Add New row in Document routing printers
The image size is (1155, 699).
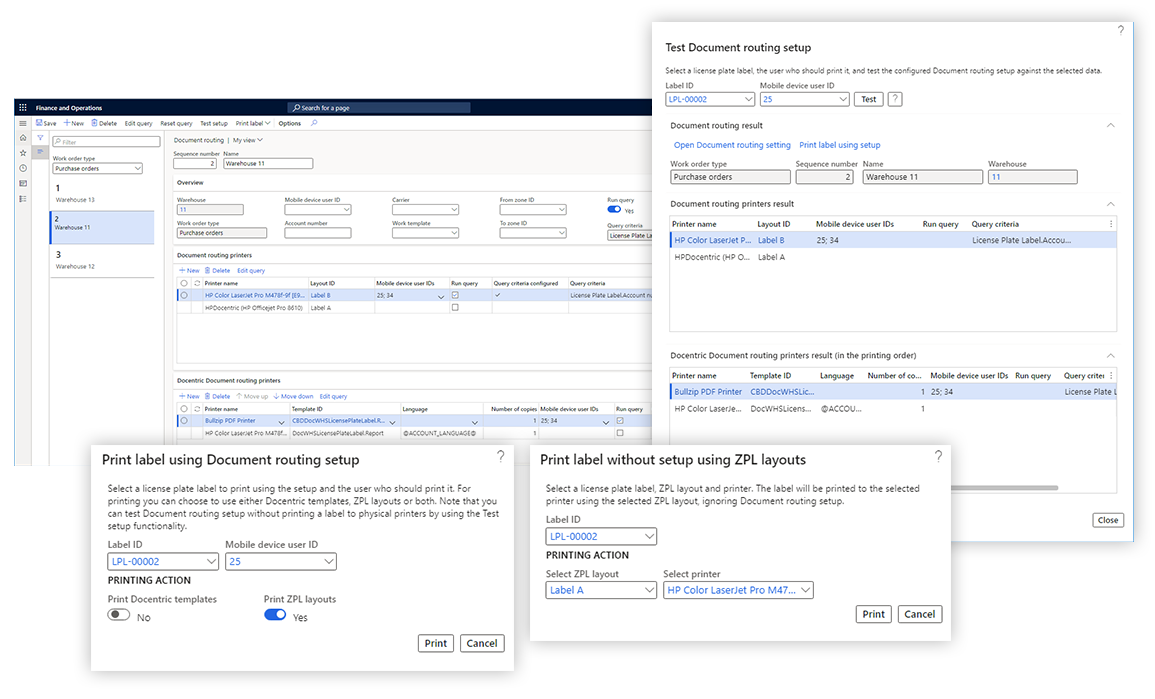pos(189,270)
